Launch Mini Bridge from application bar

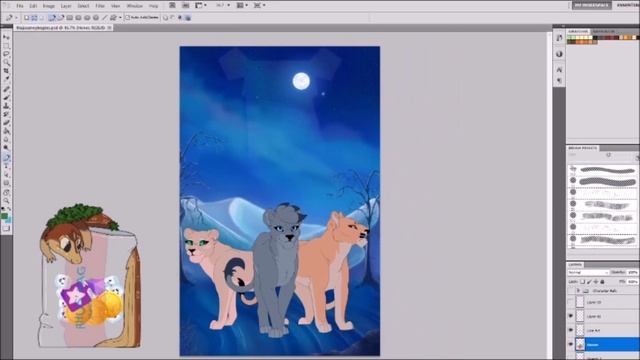click(x=185, y=5)
